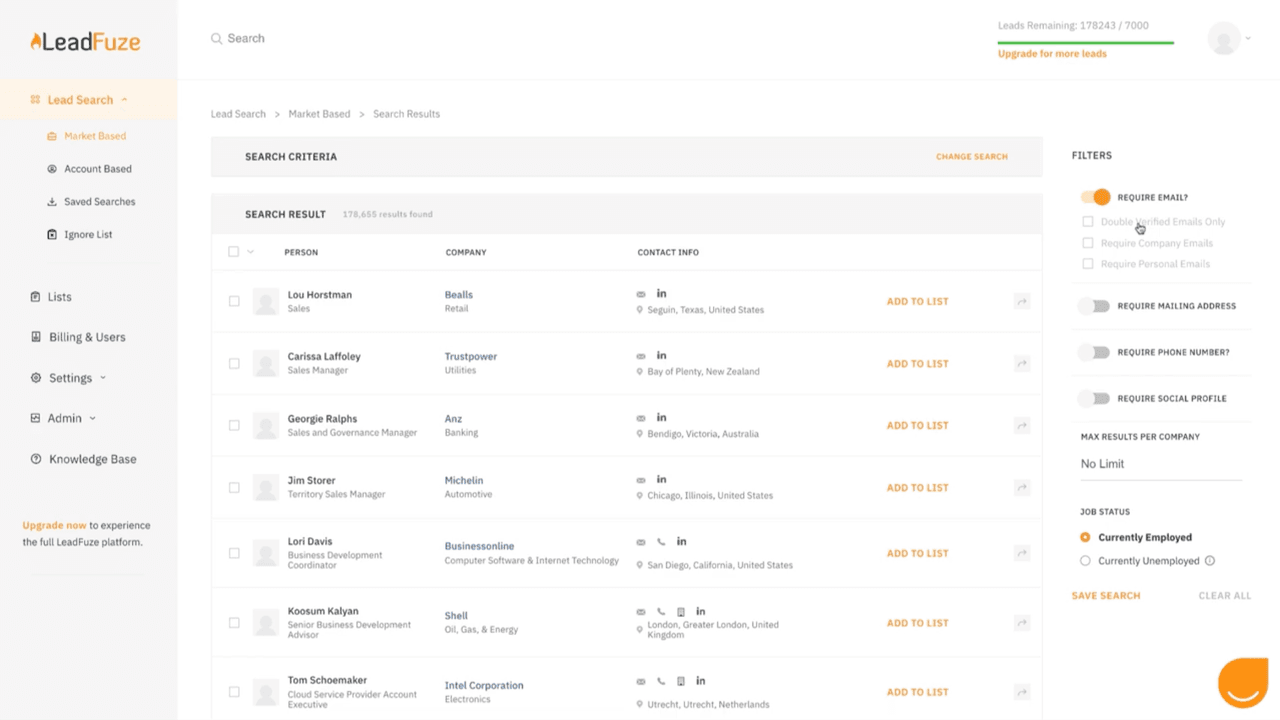Select the Currently Employed radio button

coord(1085,537)
